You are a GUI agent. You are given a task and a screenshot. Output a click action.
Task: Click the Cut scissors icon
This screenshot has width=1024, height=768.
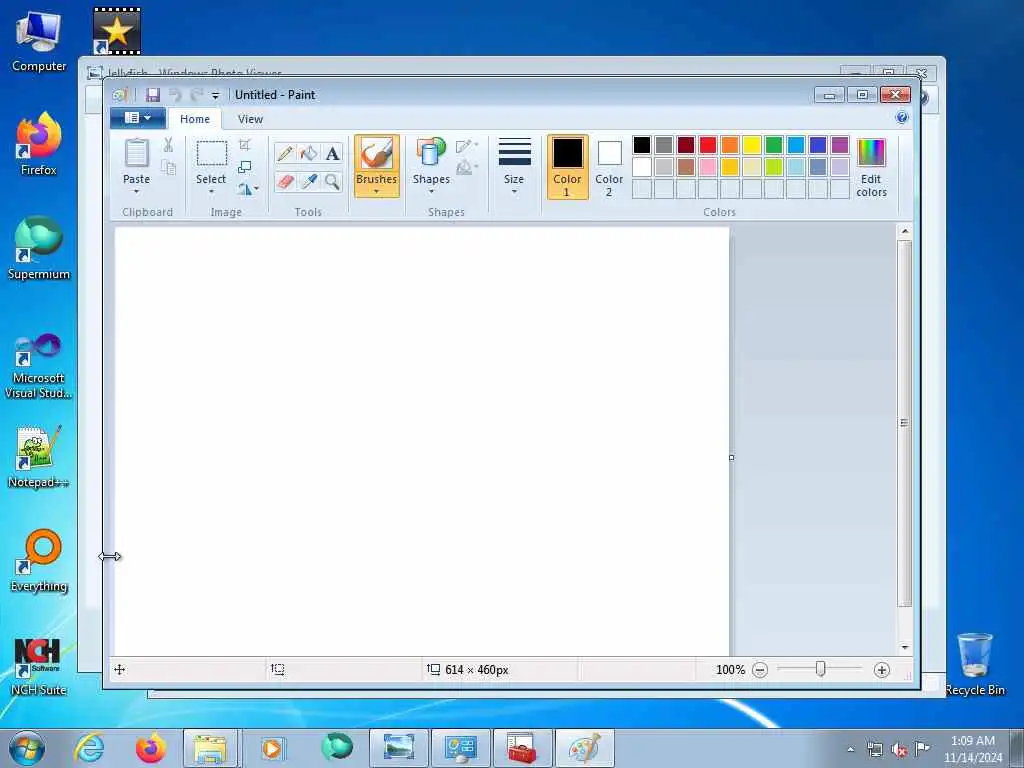click(x=168, y=145)
